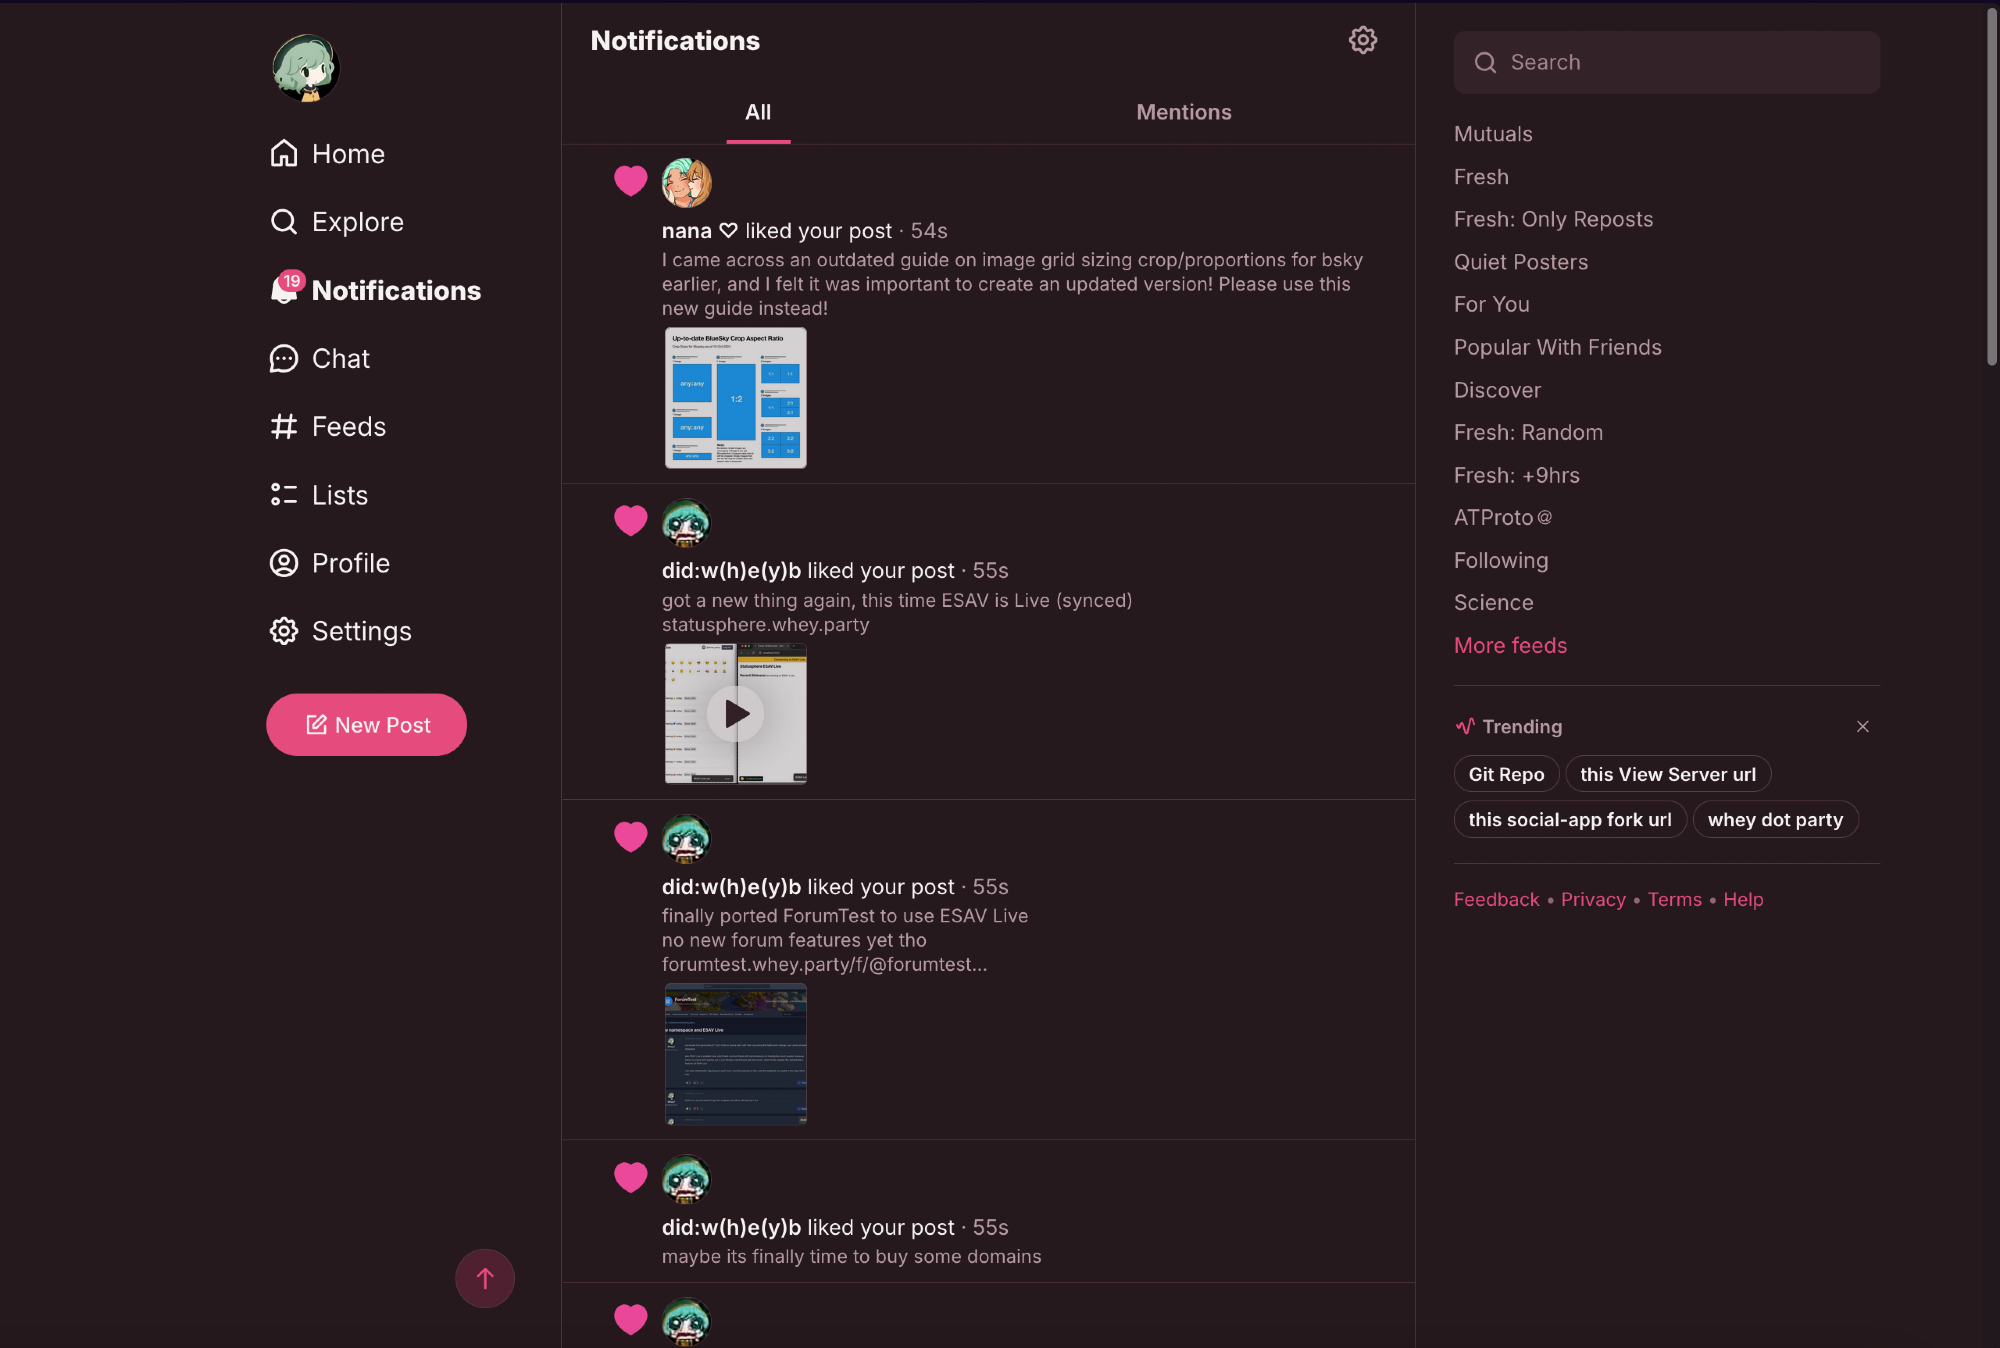Click nana's profile avatar
The image size is (2000, 1348).
coord(687,183)
